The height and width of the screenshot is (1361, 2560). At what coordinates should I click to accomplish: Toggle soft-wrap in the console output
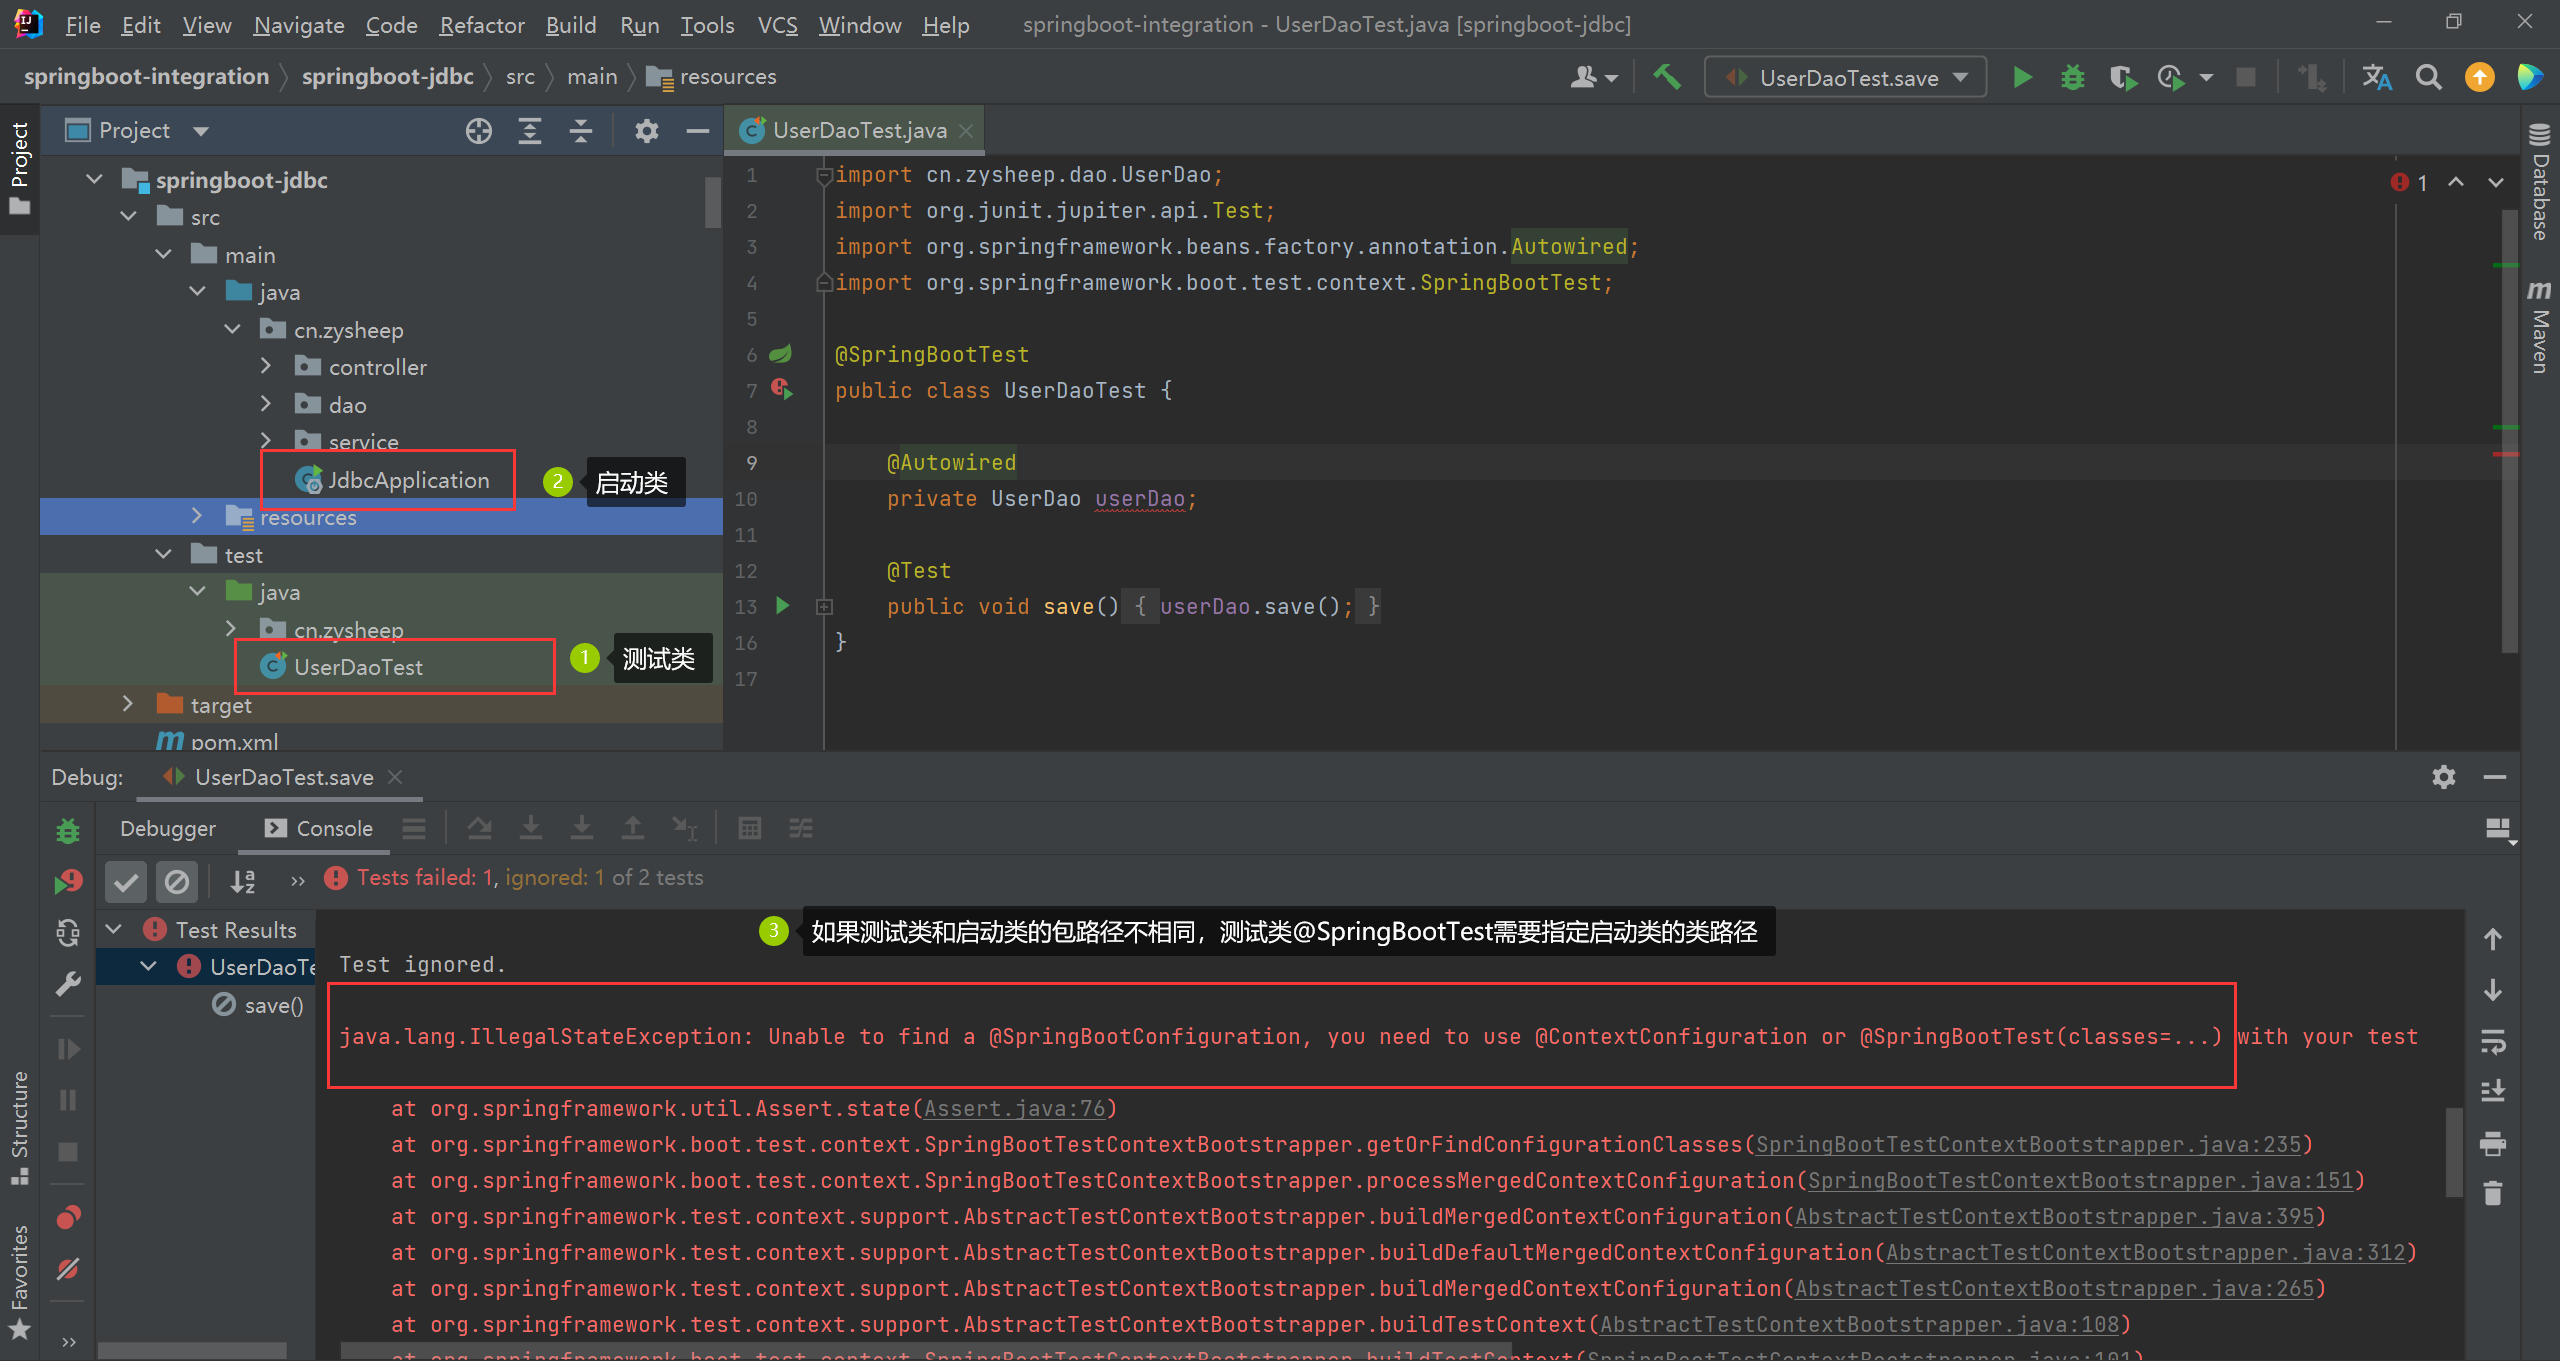click(2493, 1041)
